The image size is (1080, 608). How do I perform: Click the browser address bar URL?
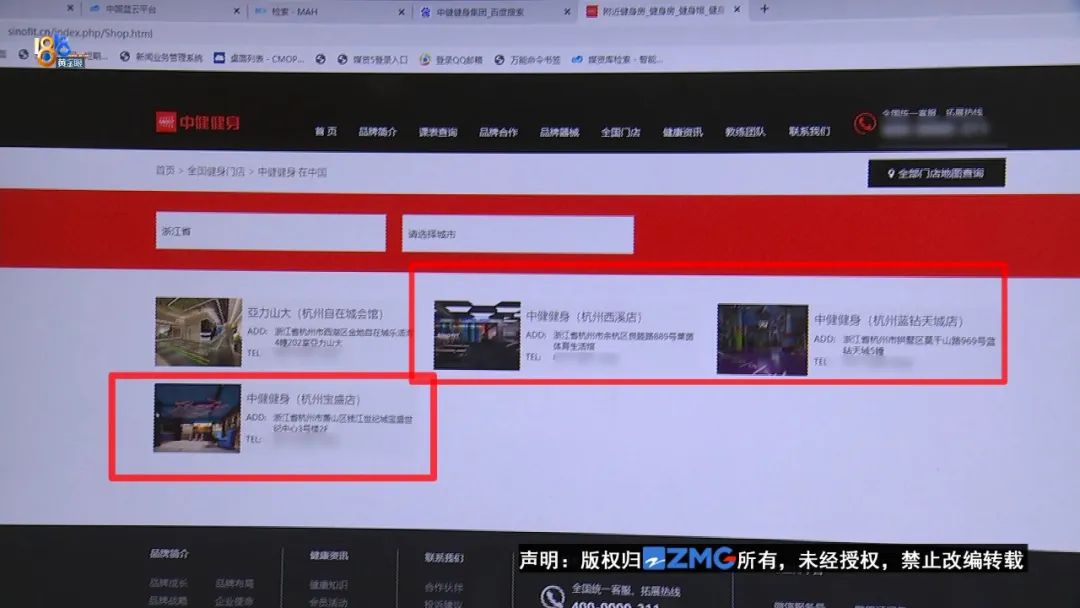80,32
